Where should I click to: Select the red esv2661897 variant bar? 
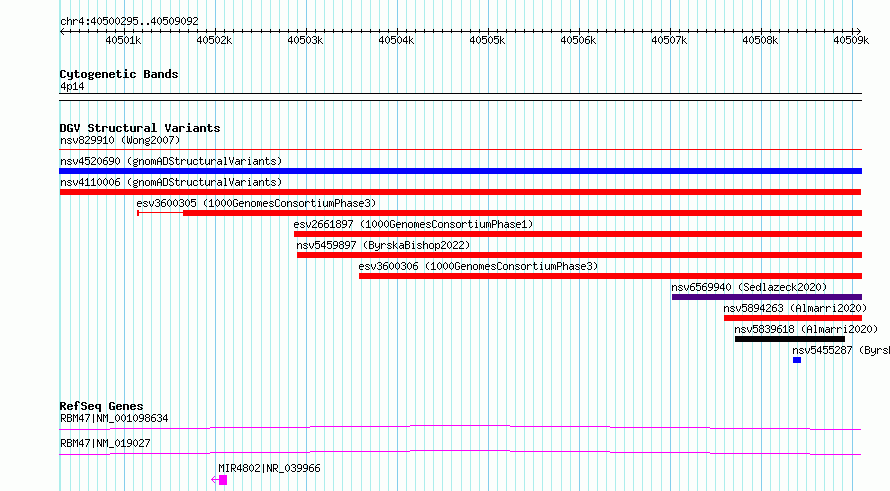pos(578,234)
